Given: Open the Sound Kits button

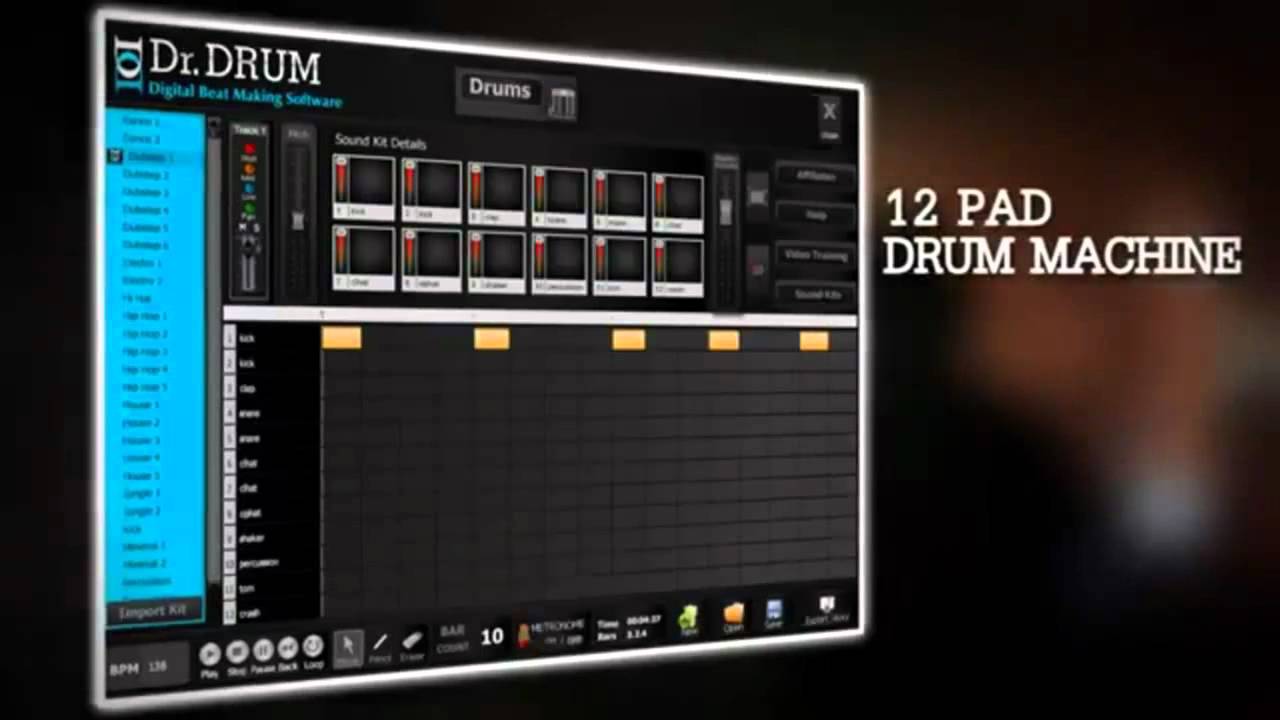Looking at the screenshot, I should (816, 295).
